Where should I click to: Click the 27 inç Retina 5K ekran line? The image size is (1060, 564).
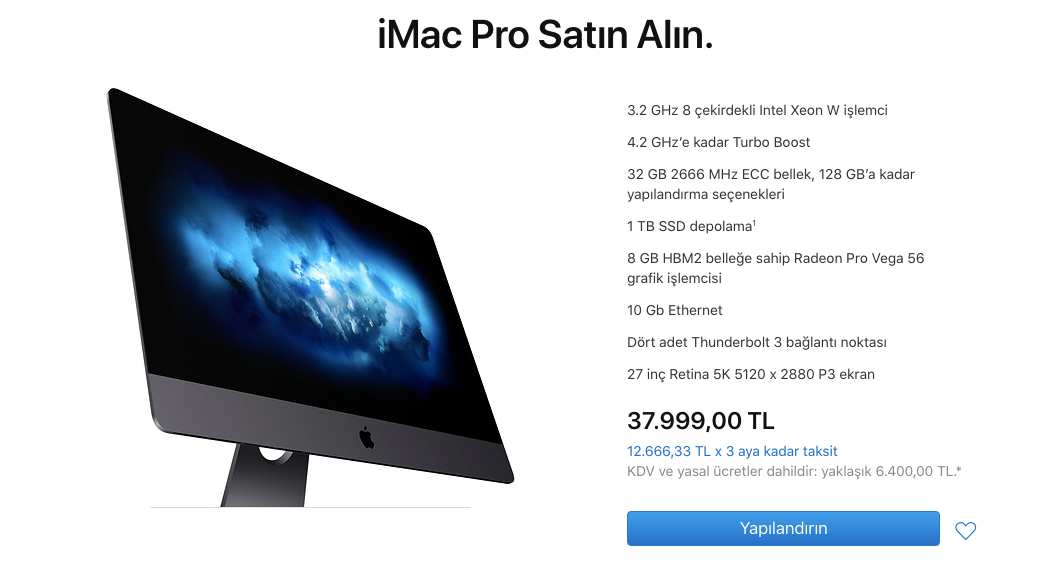750,374
